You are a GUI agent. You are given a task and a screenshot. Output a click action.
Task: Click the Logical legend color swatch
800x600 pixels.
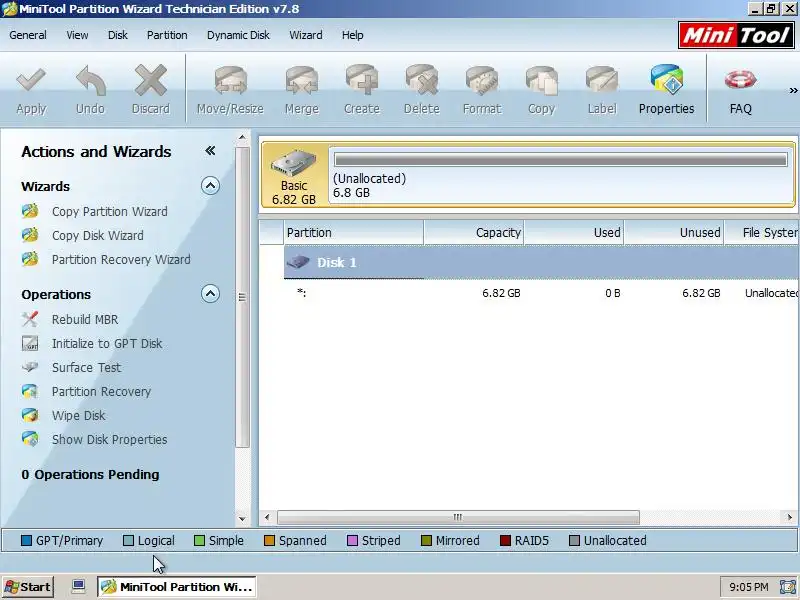point(129,540)
